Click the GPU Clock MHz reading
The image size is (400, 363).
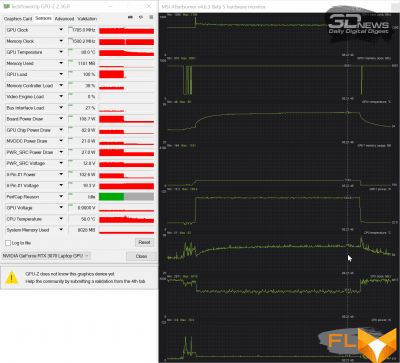click(82, 30)
